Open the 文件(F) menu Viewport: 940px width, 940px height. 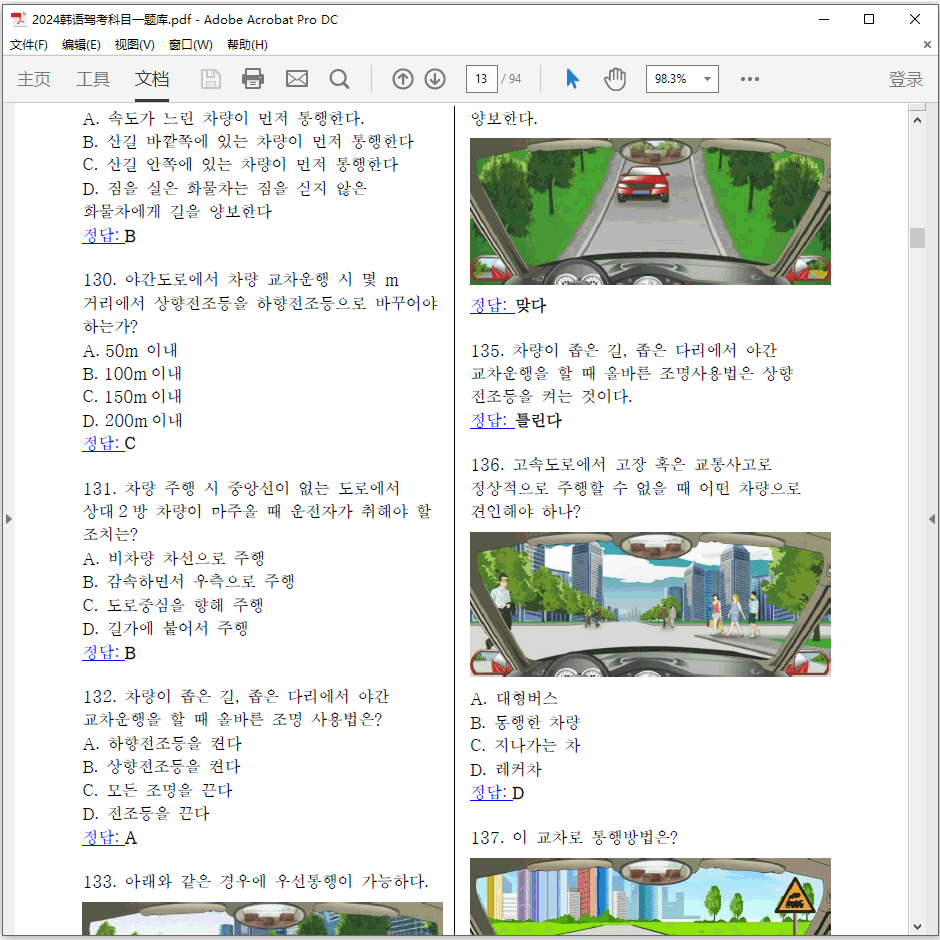pos(29,44)
